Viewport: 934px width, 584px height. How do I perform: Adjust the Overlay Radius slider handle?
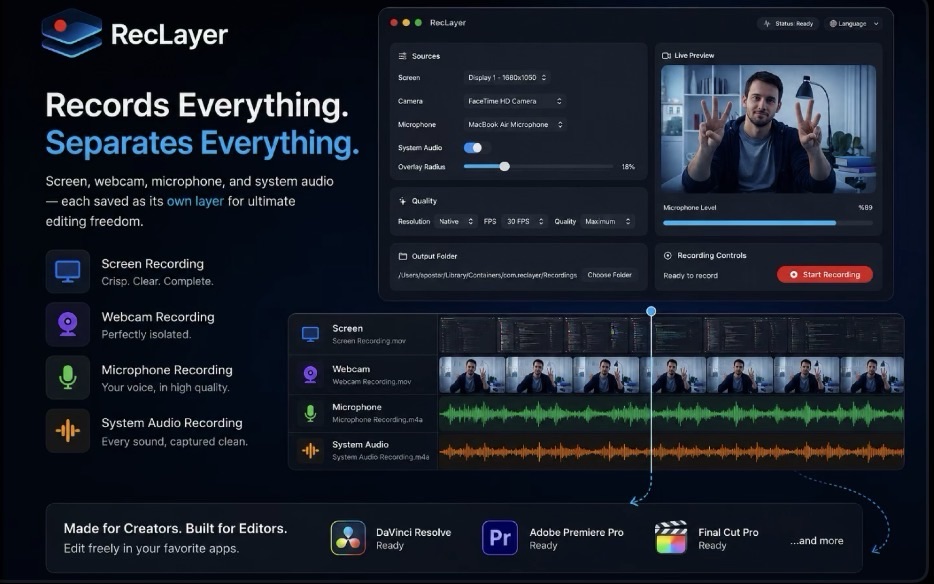click(x=505, y=167)
